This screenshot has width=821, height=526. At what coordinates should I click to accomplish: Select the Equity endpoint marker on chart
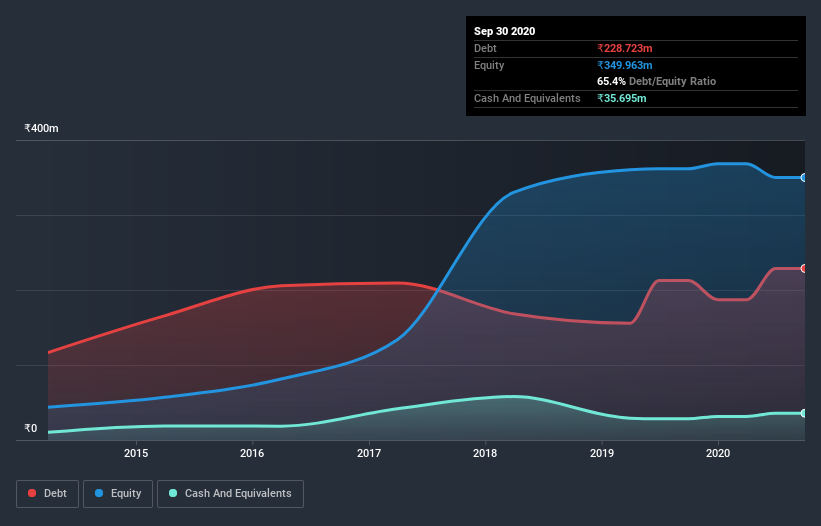pos(803,178)
